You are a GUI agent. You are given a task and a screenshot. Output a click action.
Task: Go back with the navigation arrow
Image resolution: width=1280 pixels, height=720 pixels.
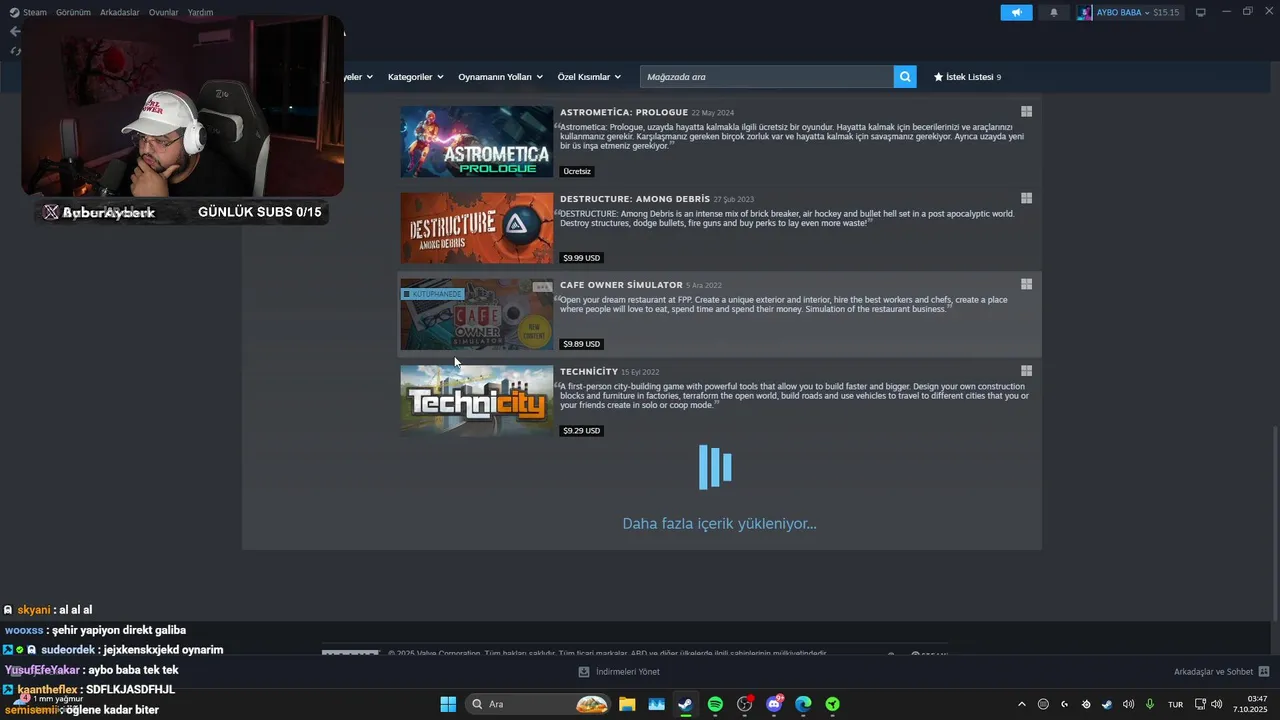[14, 31]
